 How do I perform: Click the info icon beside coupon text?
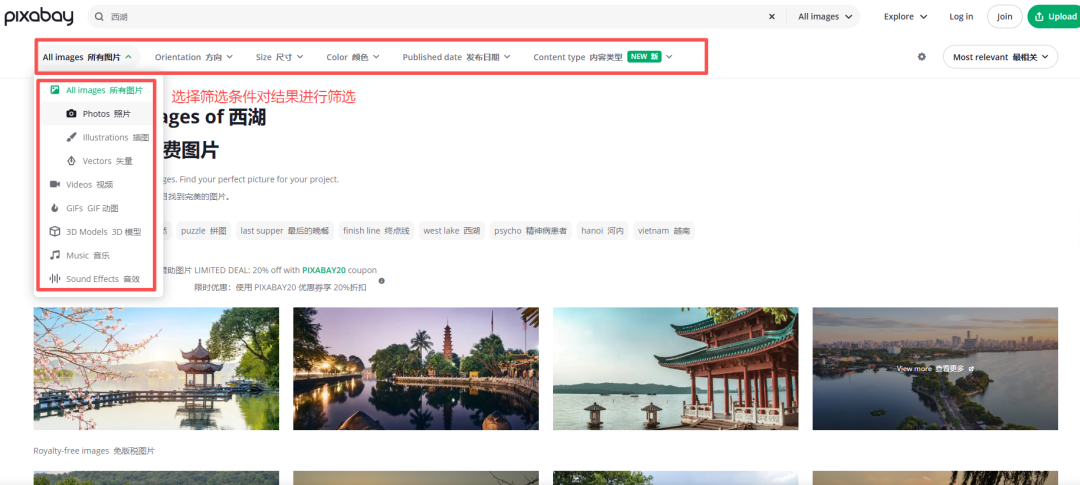tap(381, 280)
